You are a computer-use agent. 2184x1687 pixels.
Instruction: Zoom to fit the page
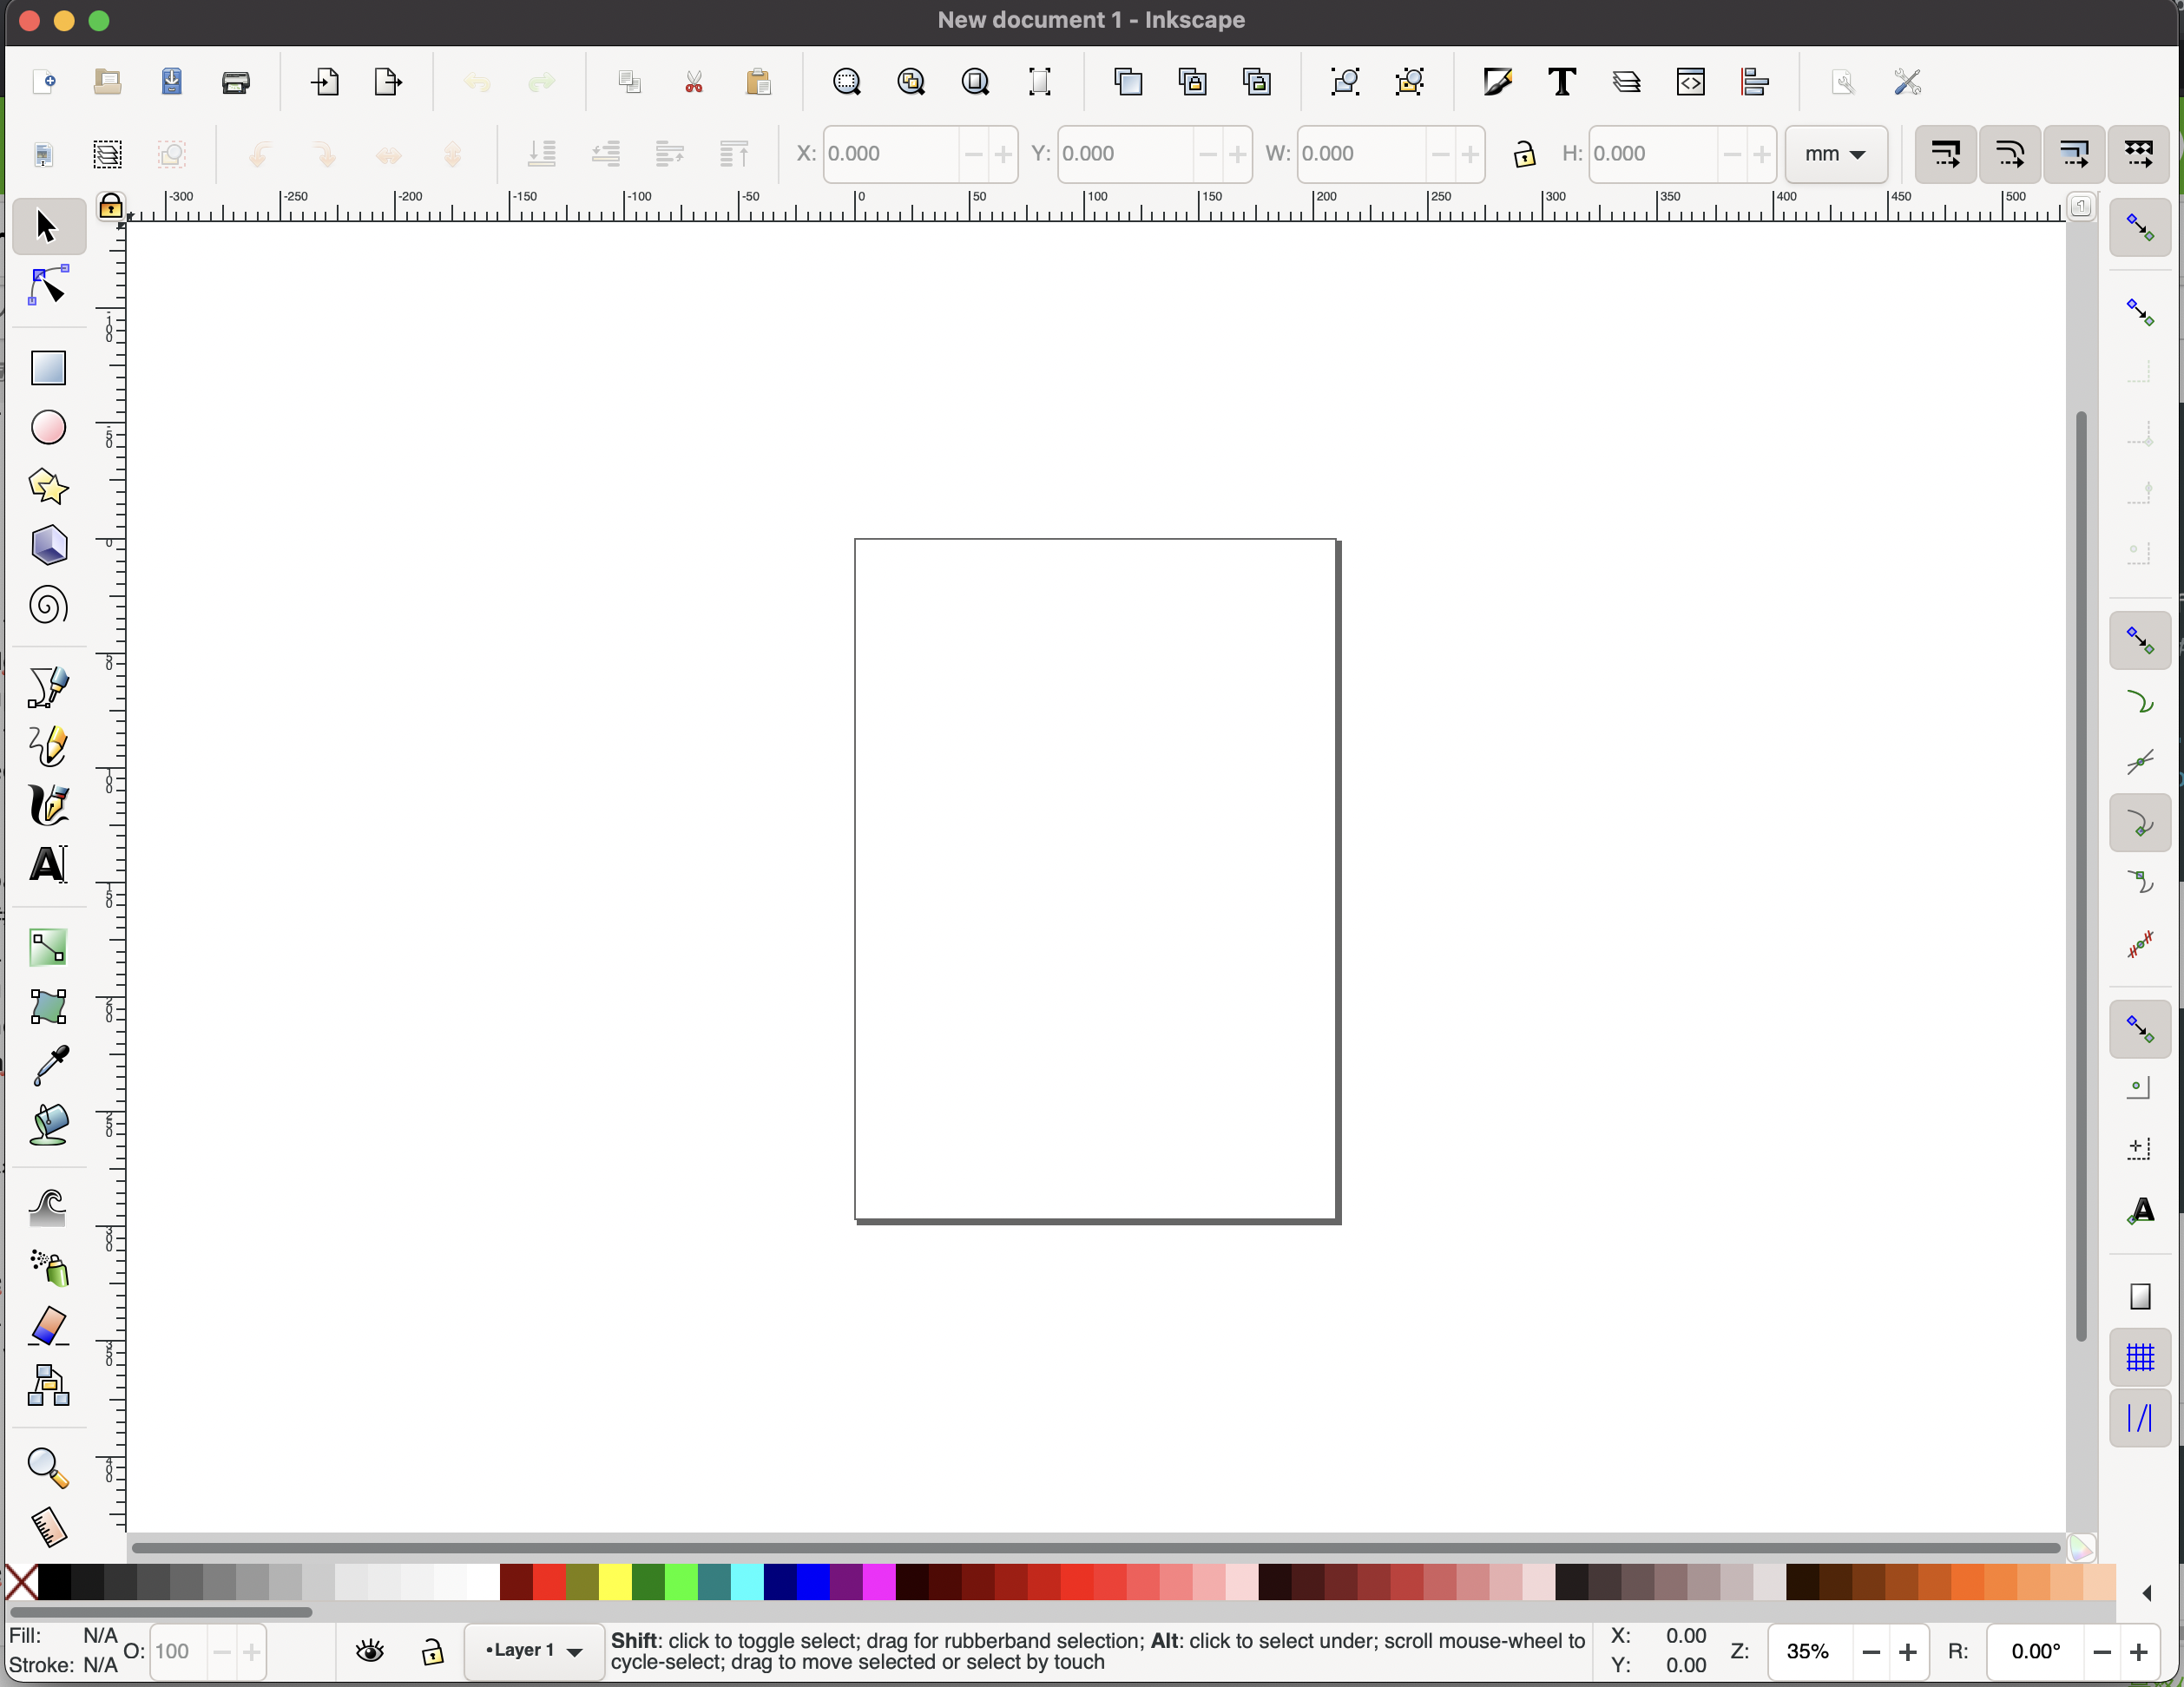coord(975,82)
